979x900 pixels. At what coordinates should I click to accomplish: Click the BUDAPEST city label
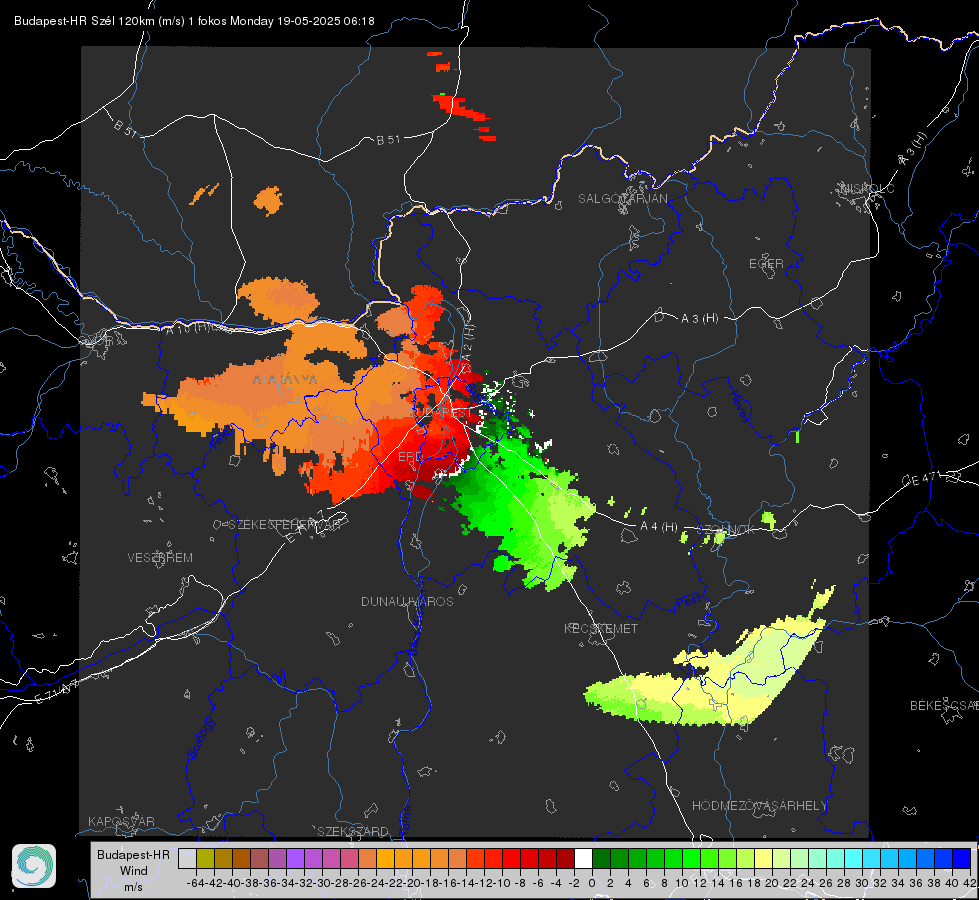tap(441, 413)
